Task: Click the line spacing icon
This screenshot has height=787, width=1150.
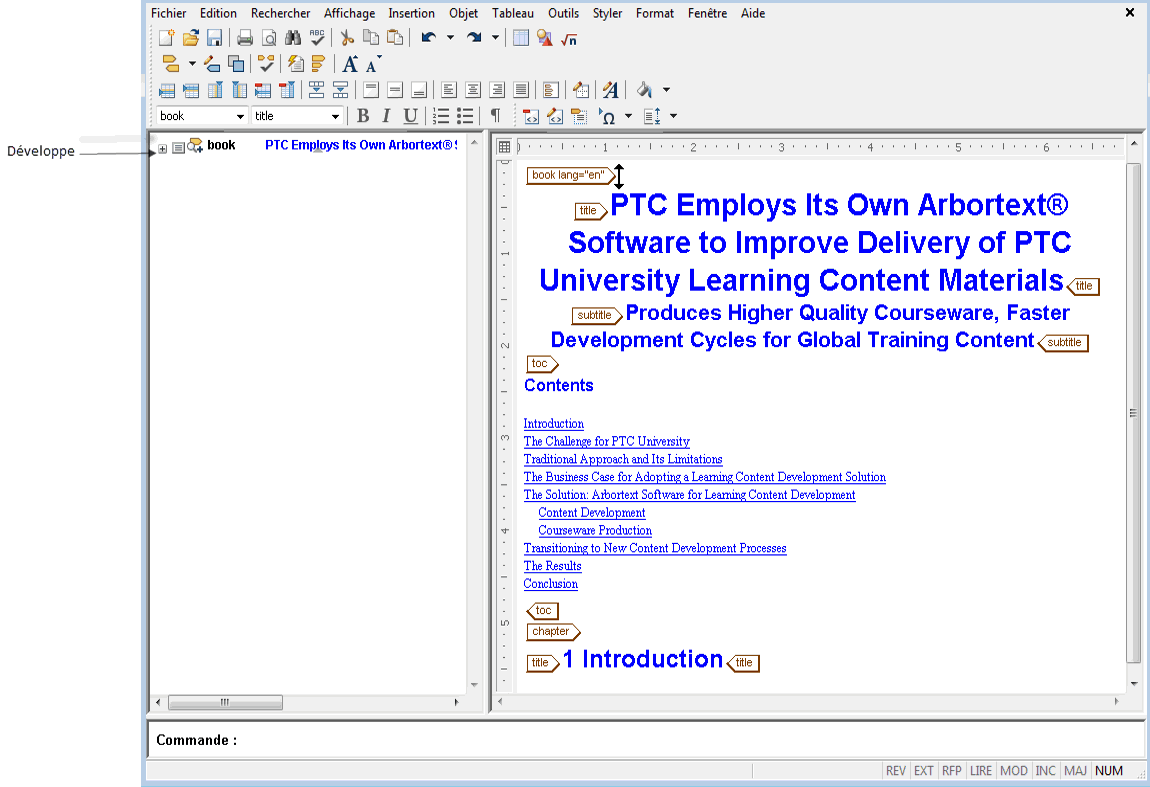Action: (x=652, y=117)
